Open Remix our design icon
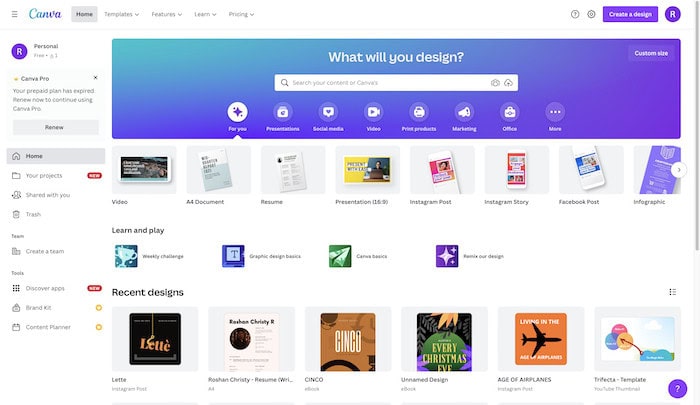This screenshot has width=700, height=405. 447,256
